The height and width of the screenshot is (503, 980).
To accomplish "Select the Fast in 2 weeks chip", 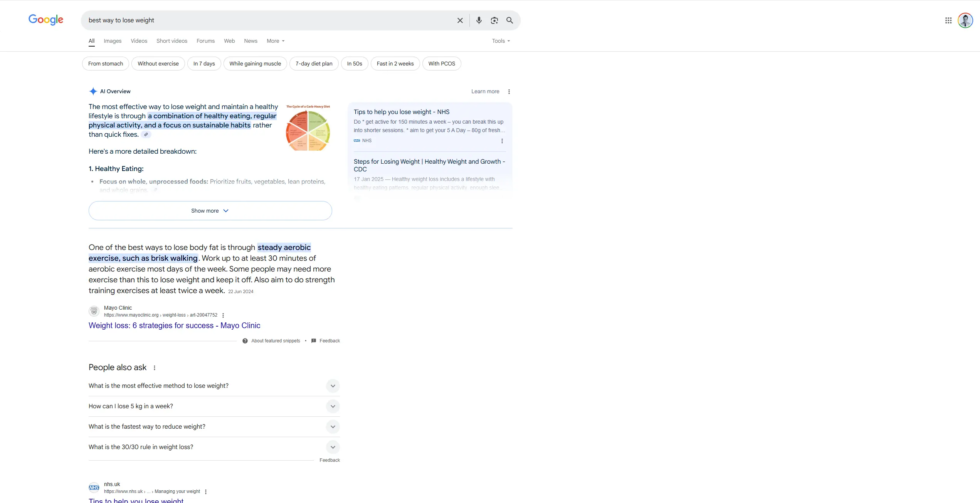I will (x=395, y=64).
